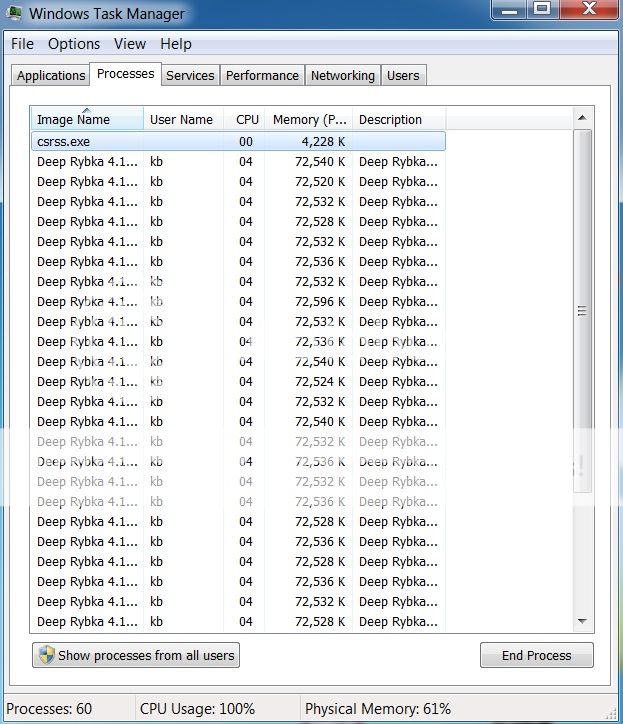The height and width of the screenshot is (724, 623).
Task: Click Show processes from all users
Action: click(x=136, y=655)
